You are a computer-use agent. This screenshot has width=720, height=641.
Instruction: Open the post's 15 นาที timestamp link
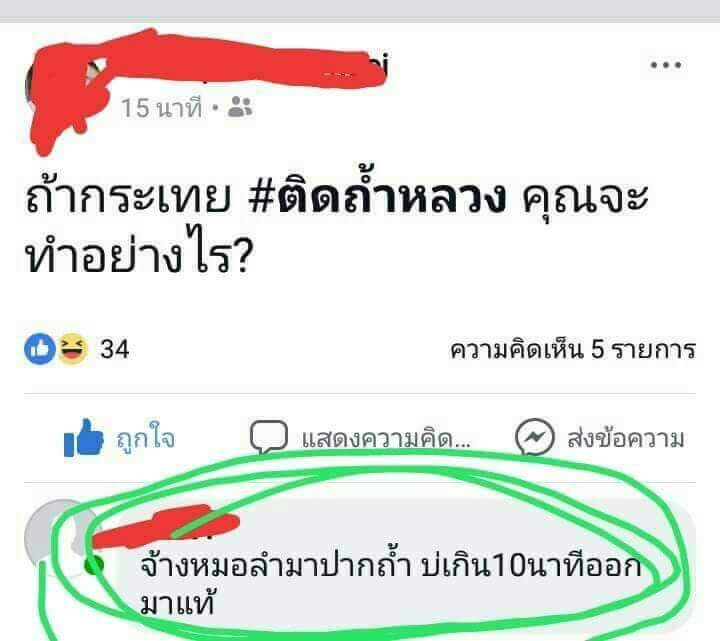161,108
